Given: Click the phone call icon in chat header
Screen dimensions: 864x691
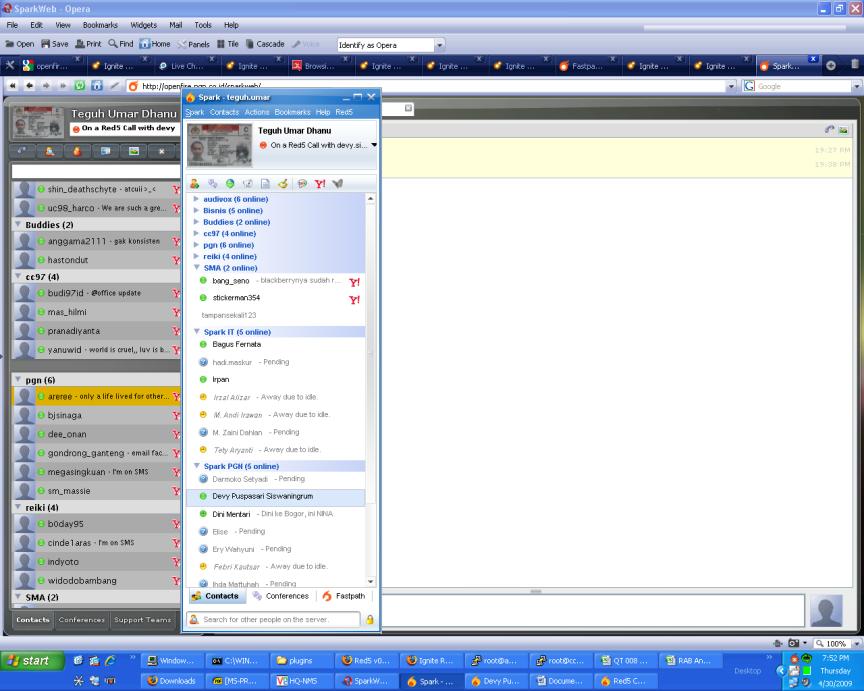Looking at the screenshot, I should point(829,129).
